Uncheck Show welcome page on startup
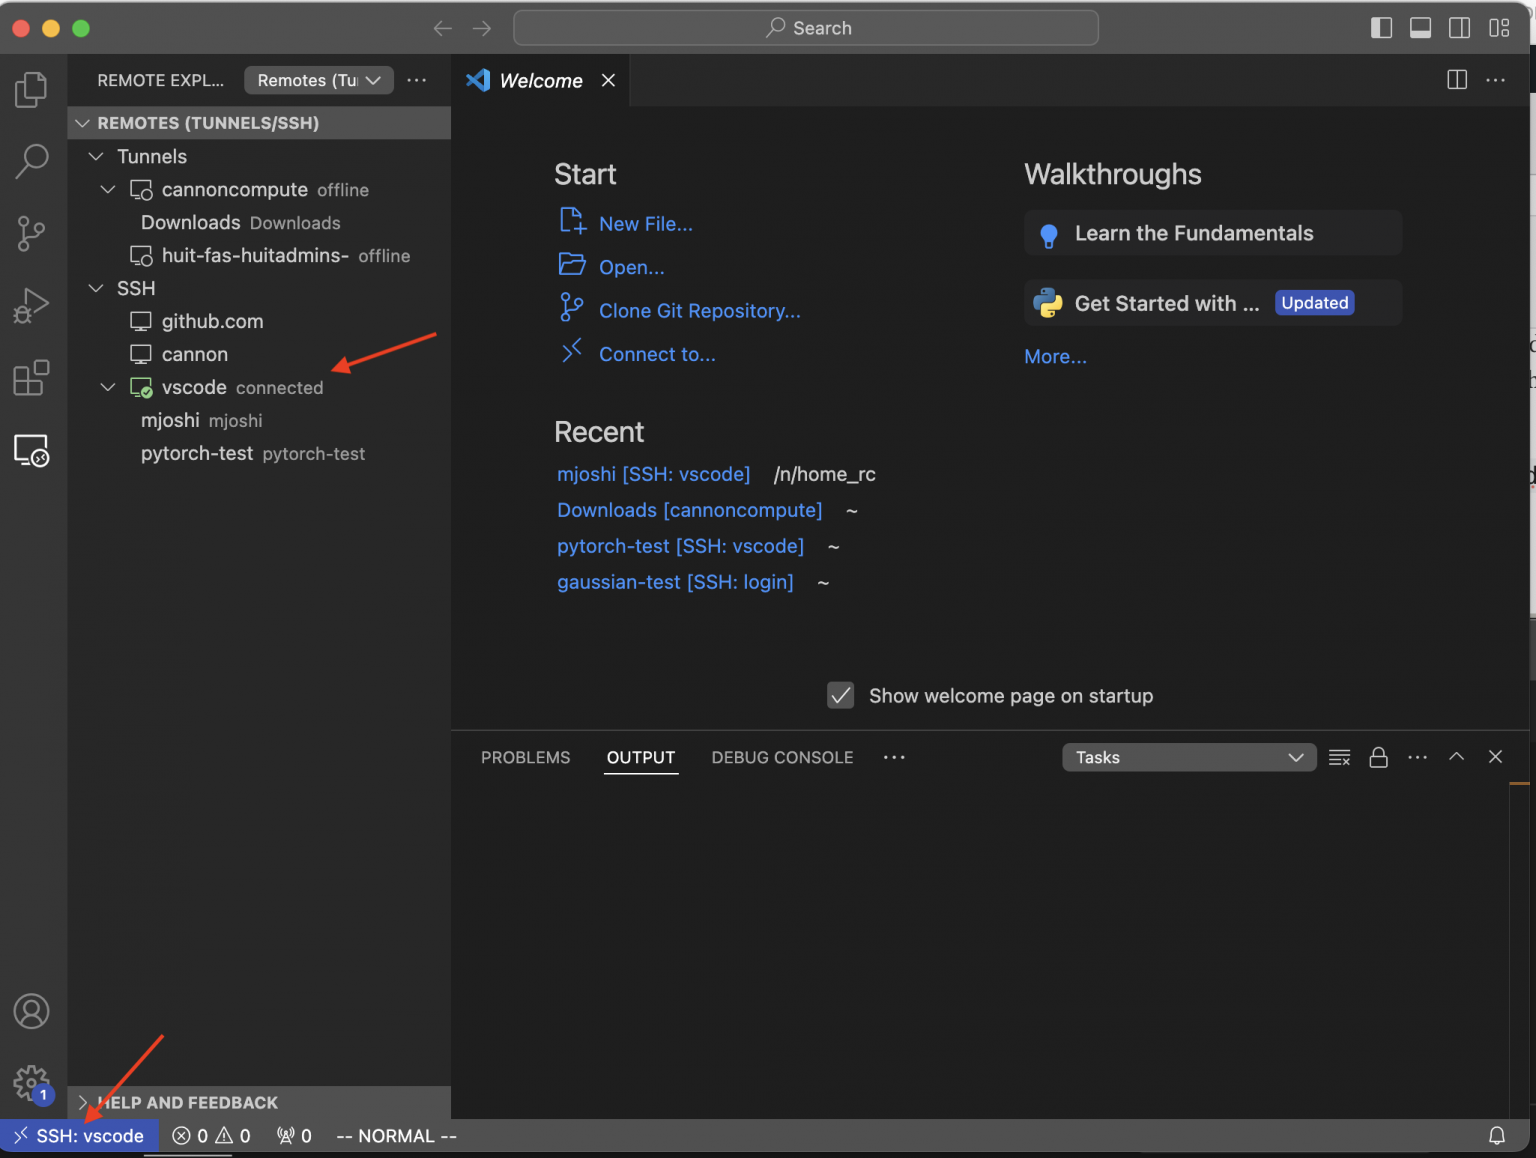The width and height of the screenshot is (1536, 1158). pos(840,695)
